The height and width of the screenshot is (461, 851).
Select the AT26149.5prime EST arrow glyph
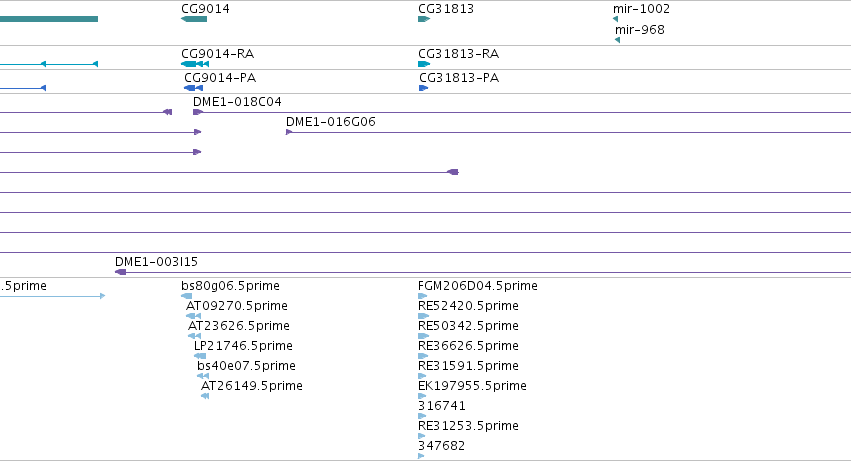205,396
